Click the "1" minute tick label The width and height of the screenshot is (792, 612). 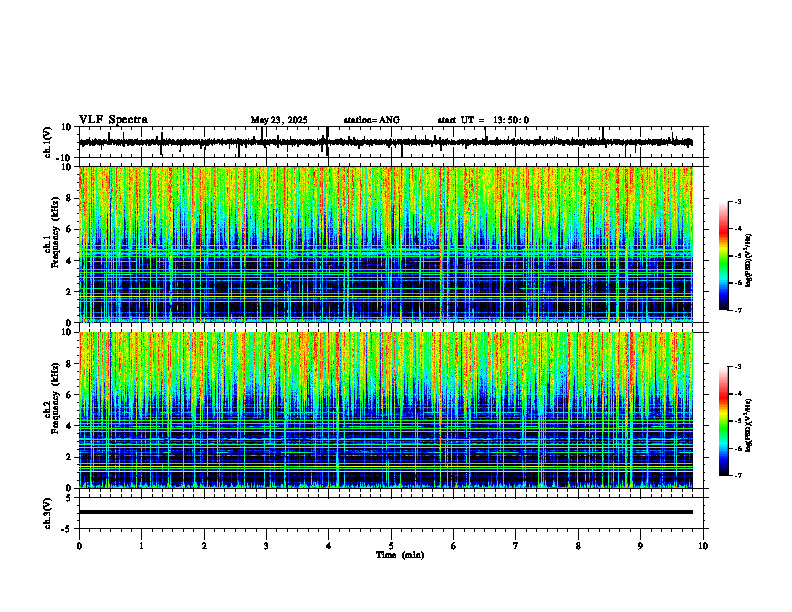[141, 546]
